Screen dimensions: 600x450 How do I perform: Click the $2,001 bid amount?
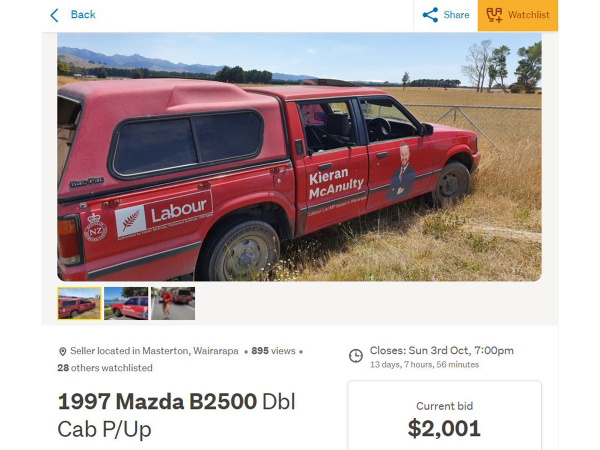pyautogui.click(x=444, y=429)
